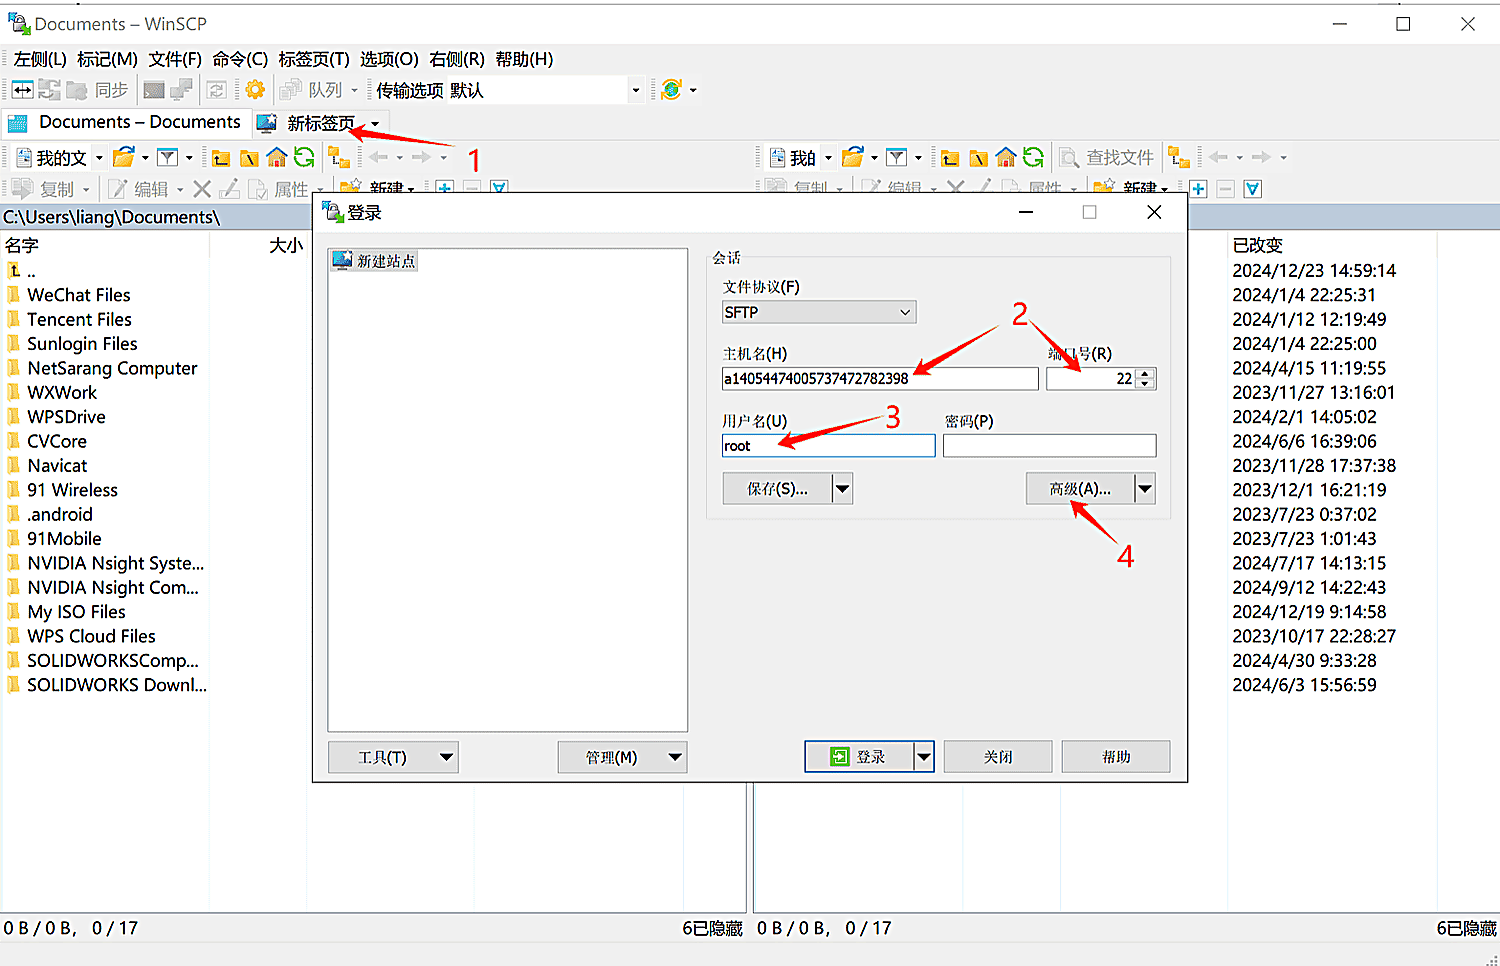The image size is (1500, 966).
Task: Expand the arrow next to 高级(A) button
Action: 1145,489
